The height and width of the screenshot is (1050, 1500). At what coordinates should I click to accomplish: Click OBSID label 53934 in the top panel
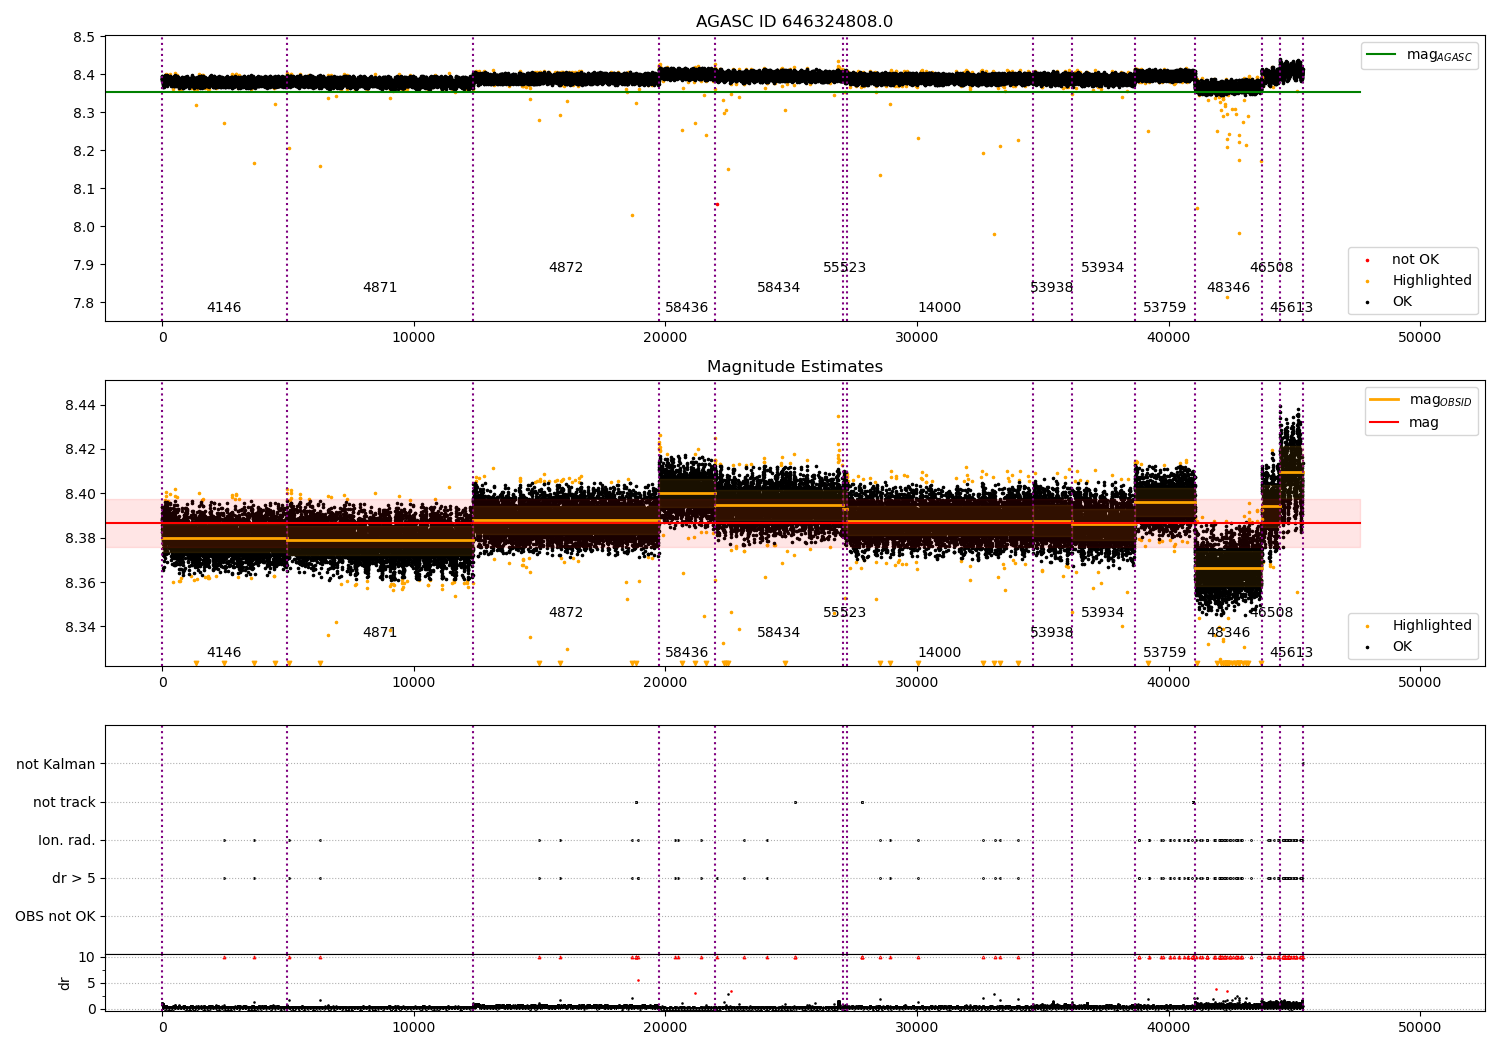(x=1103, y=268)
